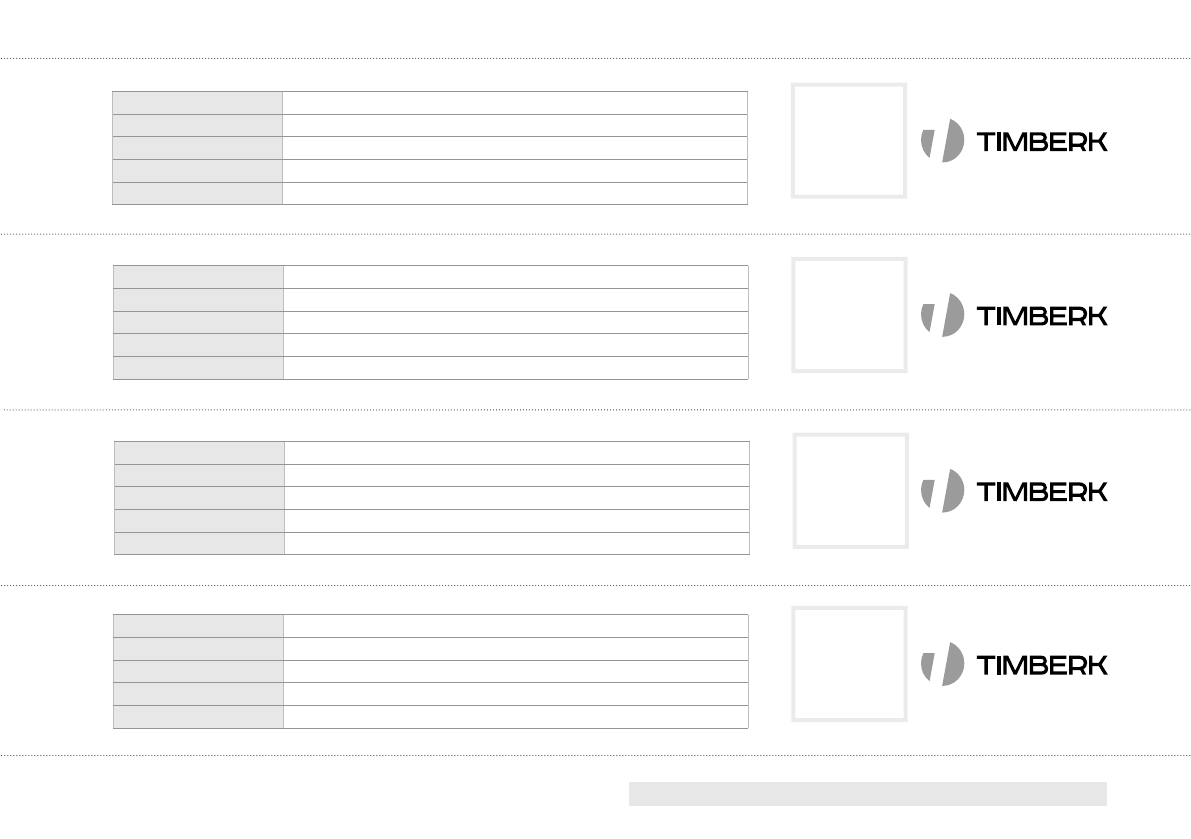Select the empty square box in the second section

(x=850, y=315)
